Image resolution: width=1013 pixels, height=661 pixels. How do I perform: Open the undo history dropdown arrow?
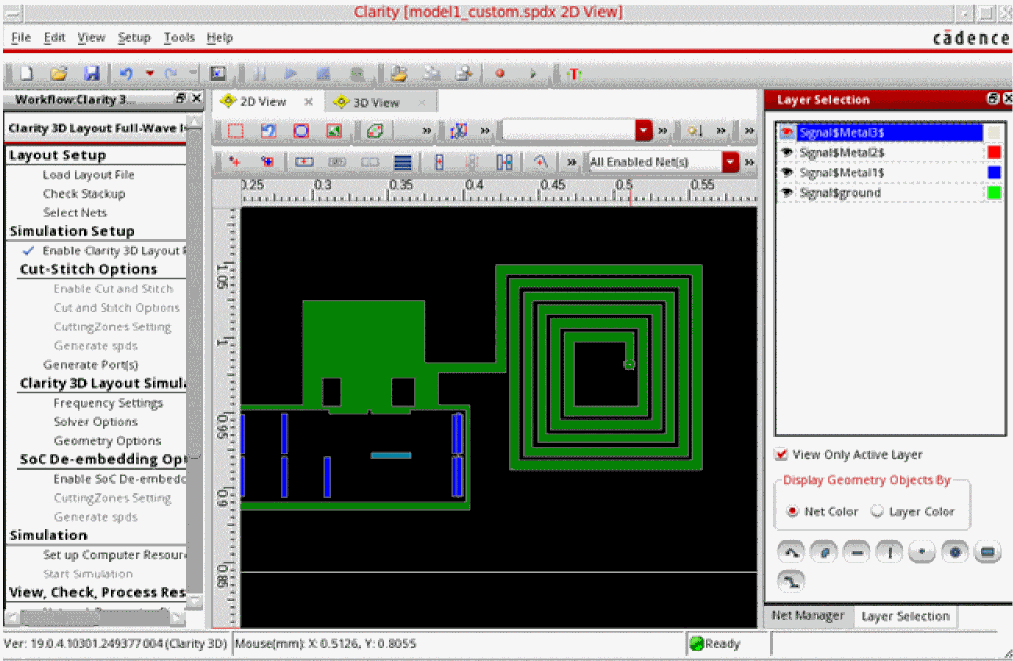click(x=150, y=74)
